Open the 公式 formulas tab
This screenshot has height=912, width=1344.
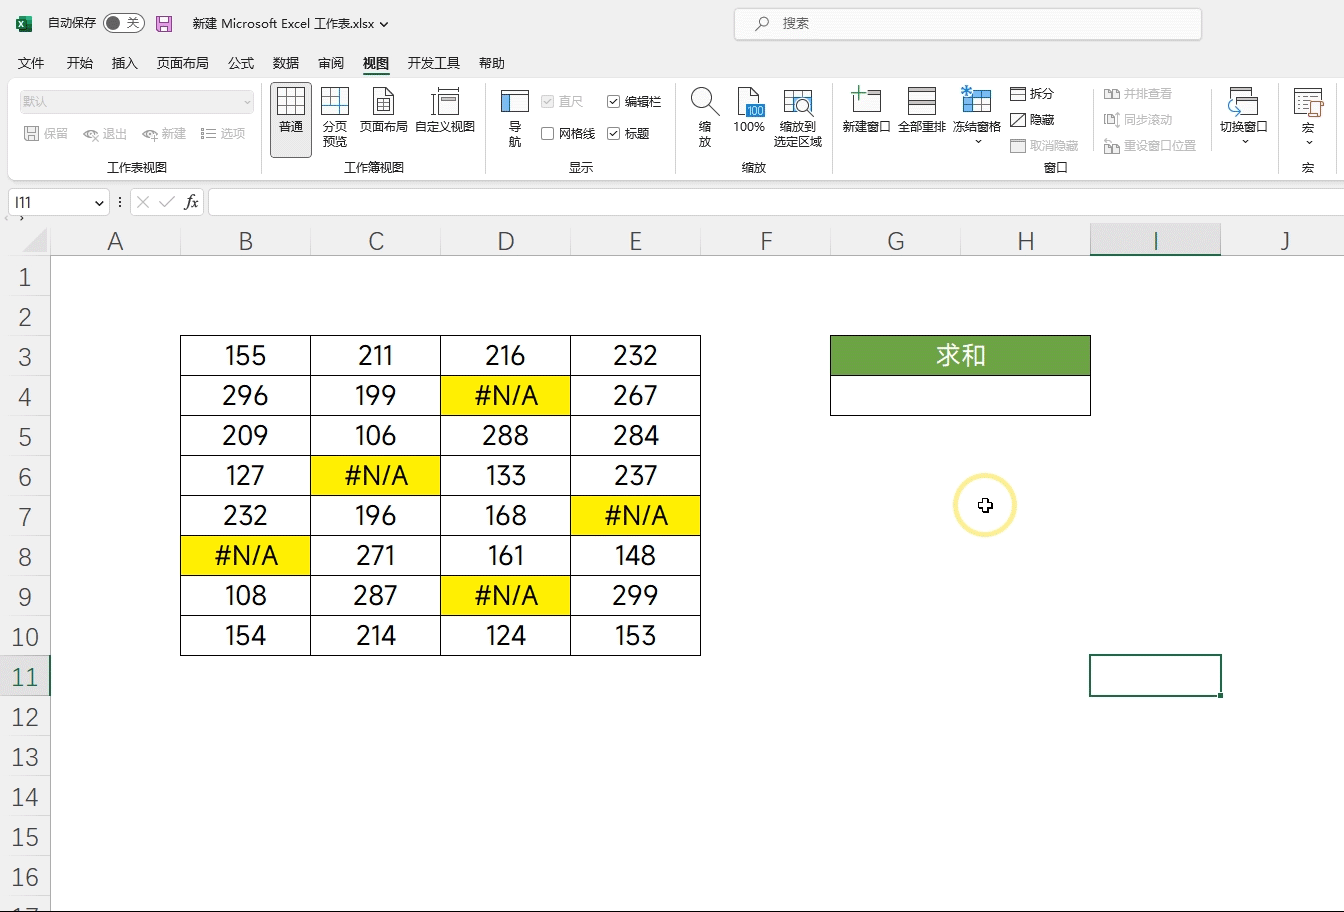(241, 63)
